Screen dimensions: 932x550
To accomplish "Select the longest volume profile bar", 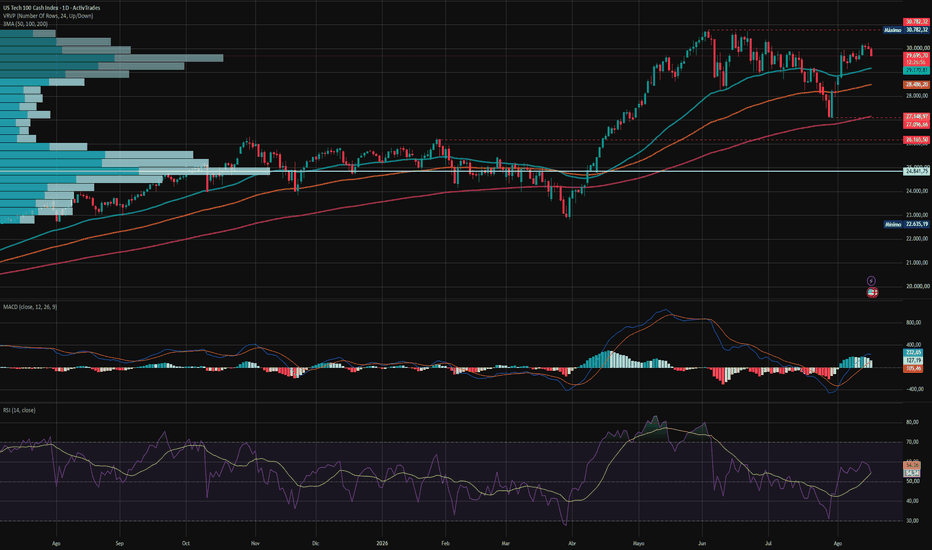I will pos(135,171).
